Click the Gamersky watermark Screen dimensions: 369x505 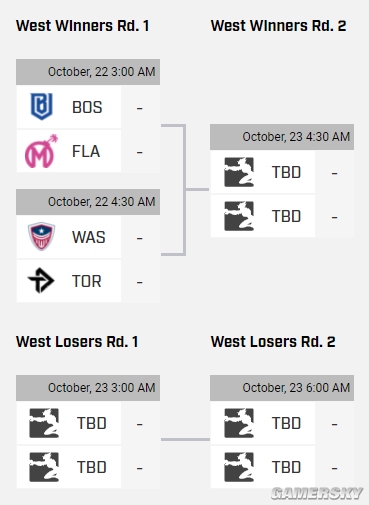point(317,494)
